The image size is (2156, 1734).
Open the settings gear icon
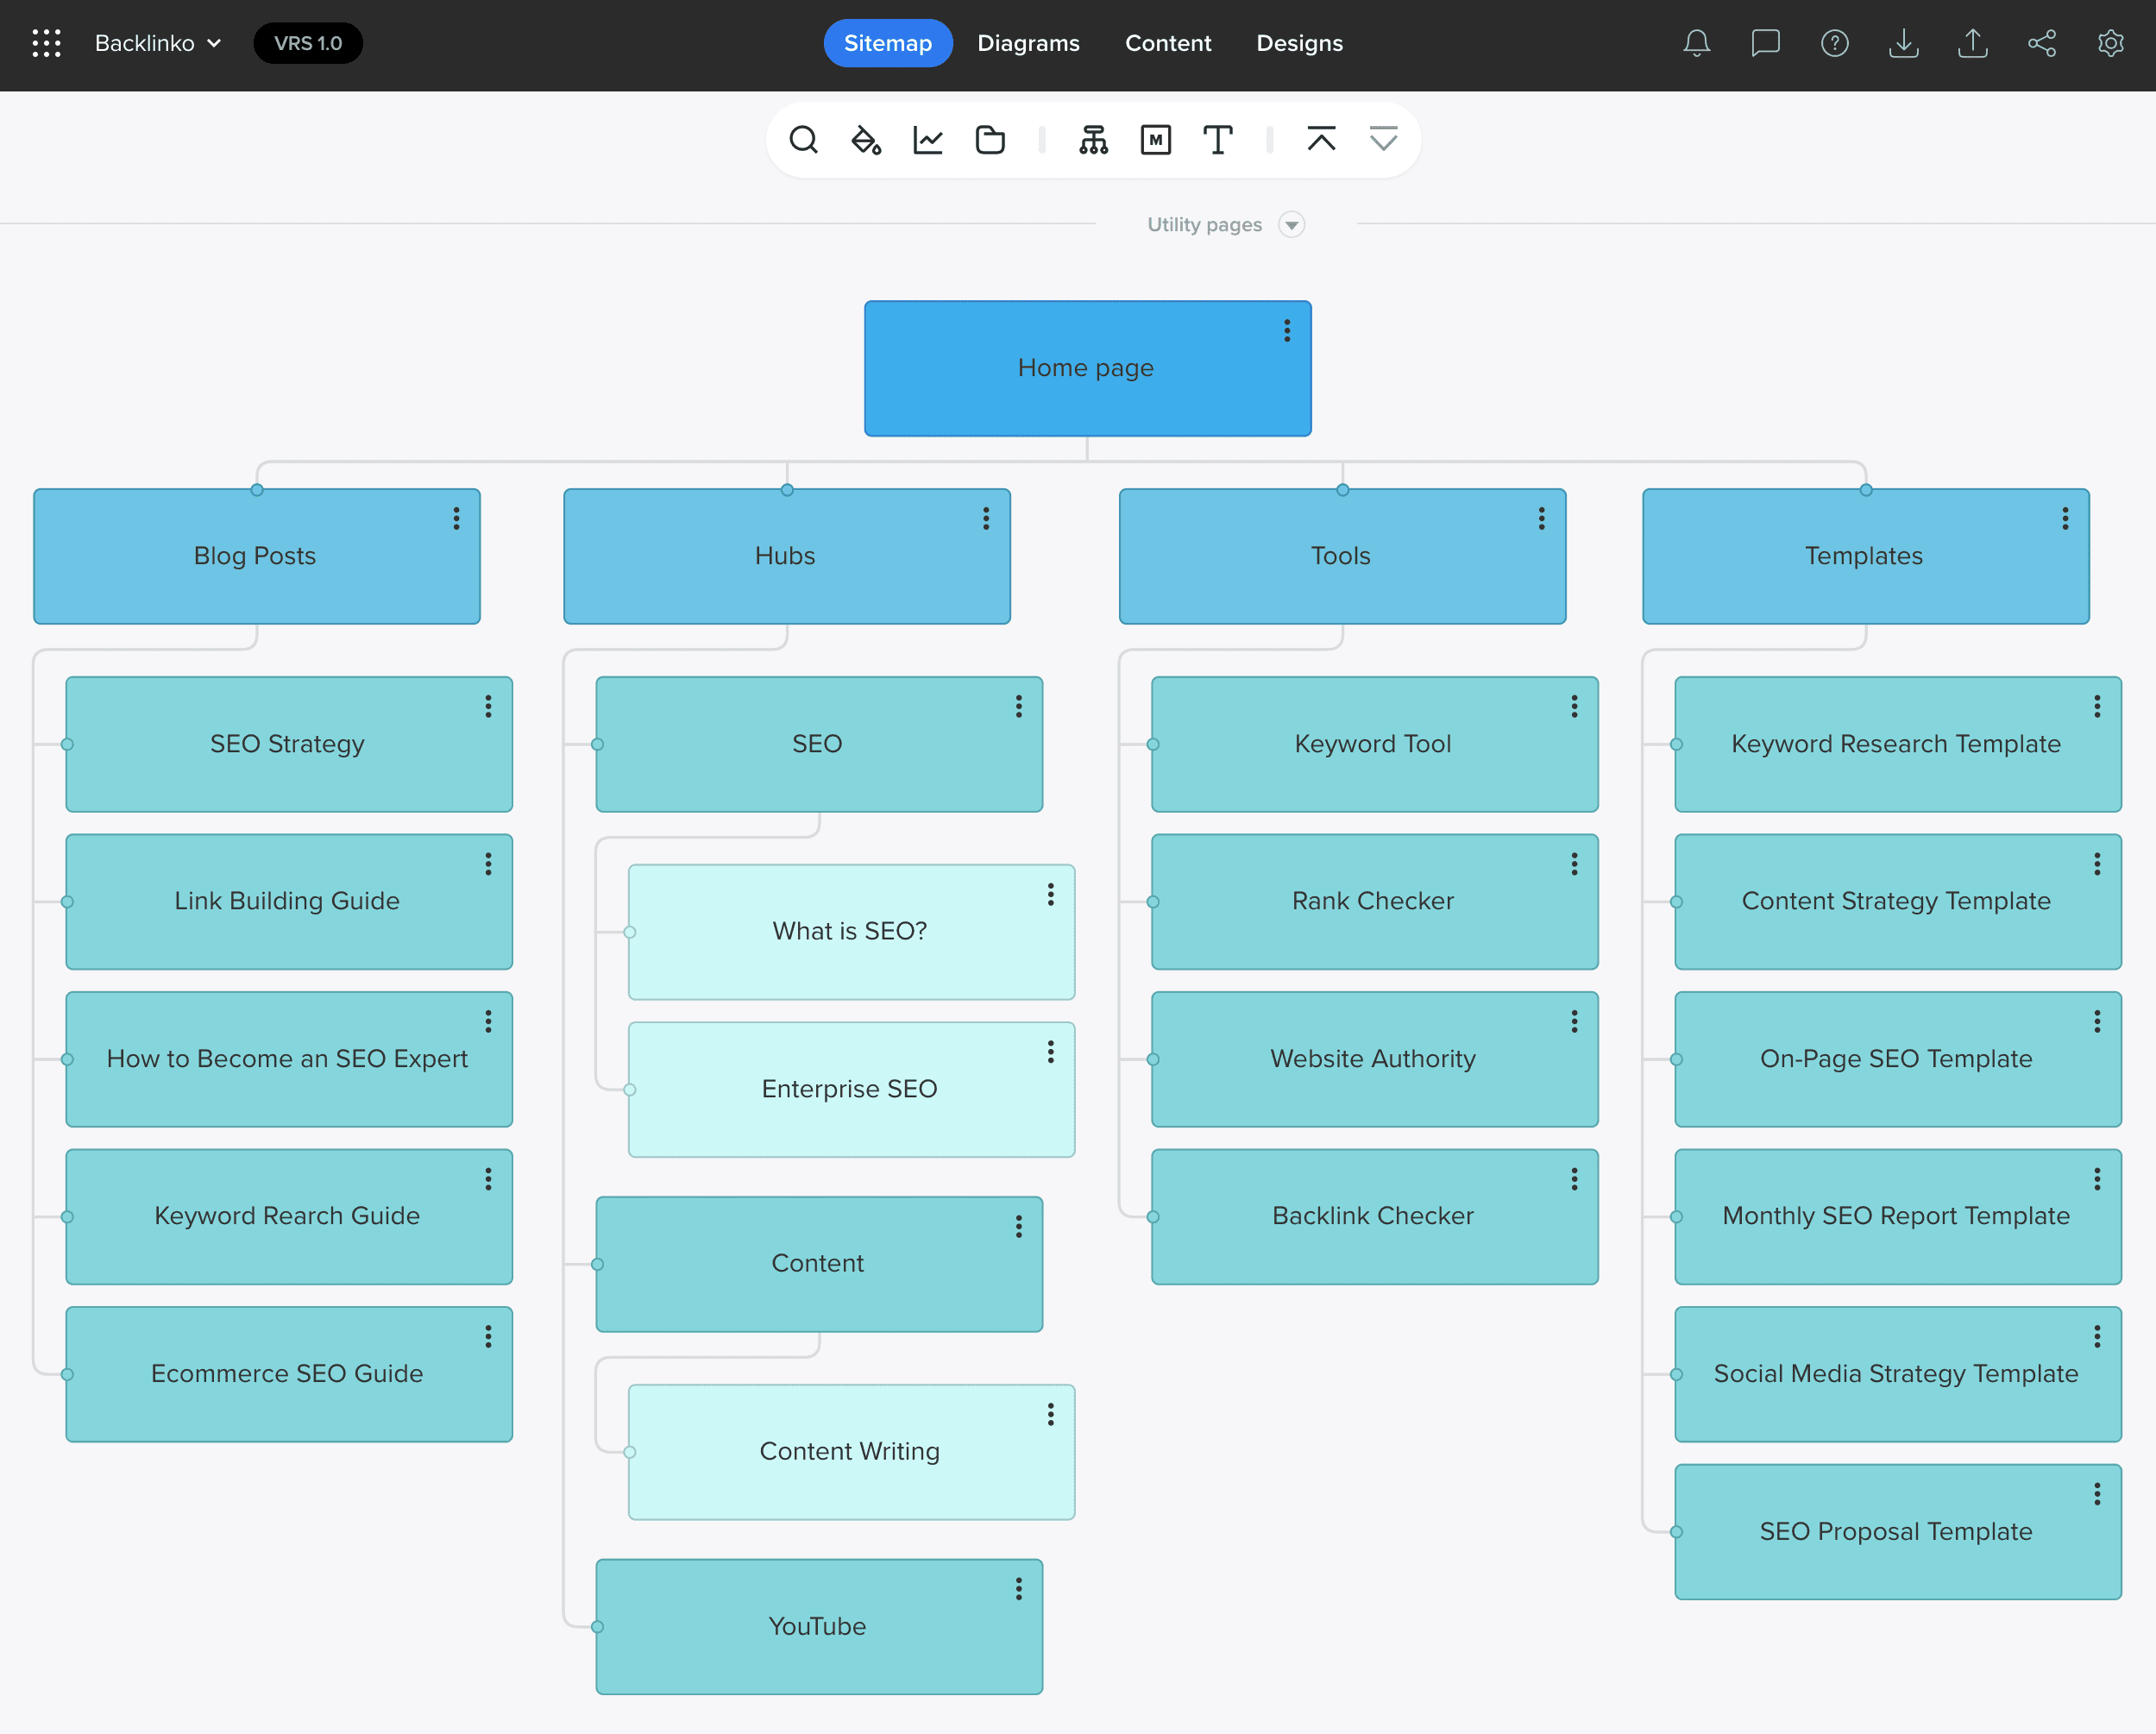click(x=2110, y=43)
